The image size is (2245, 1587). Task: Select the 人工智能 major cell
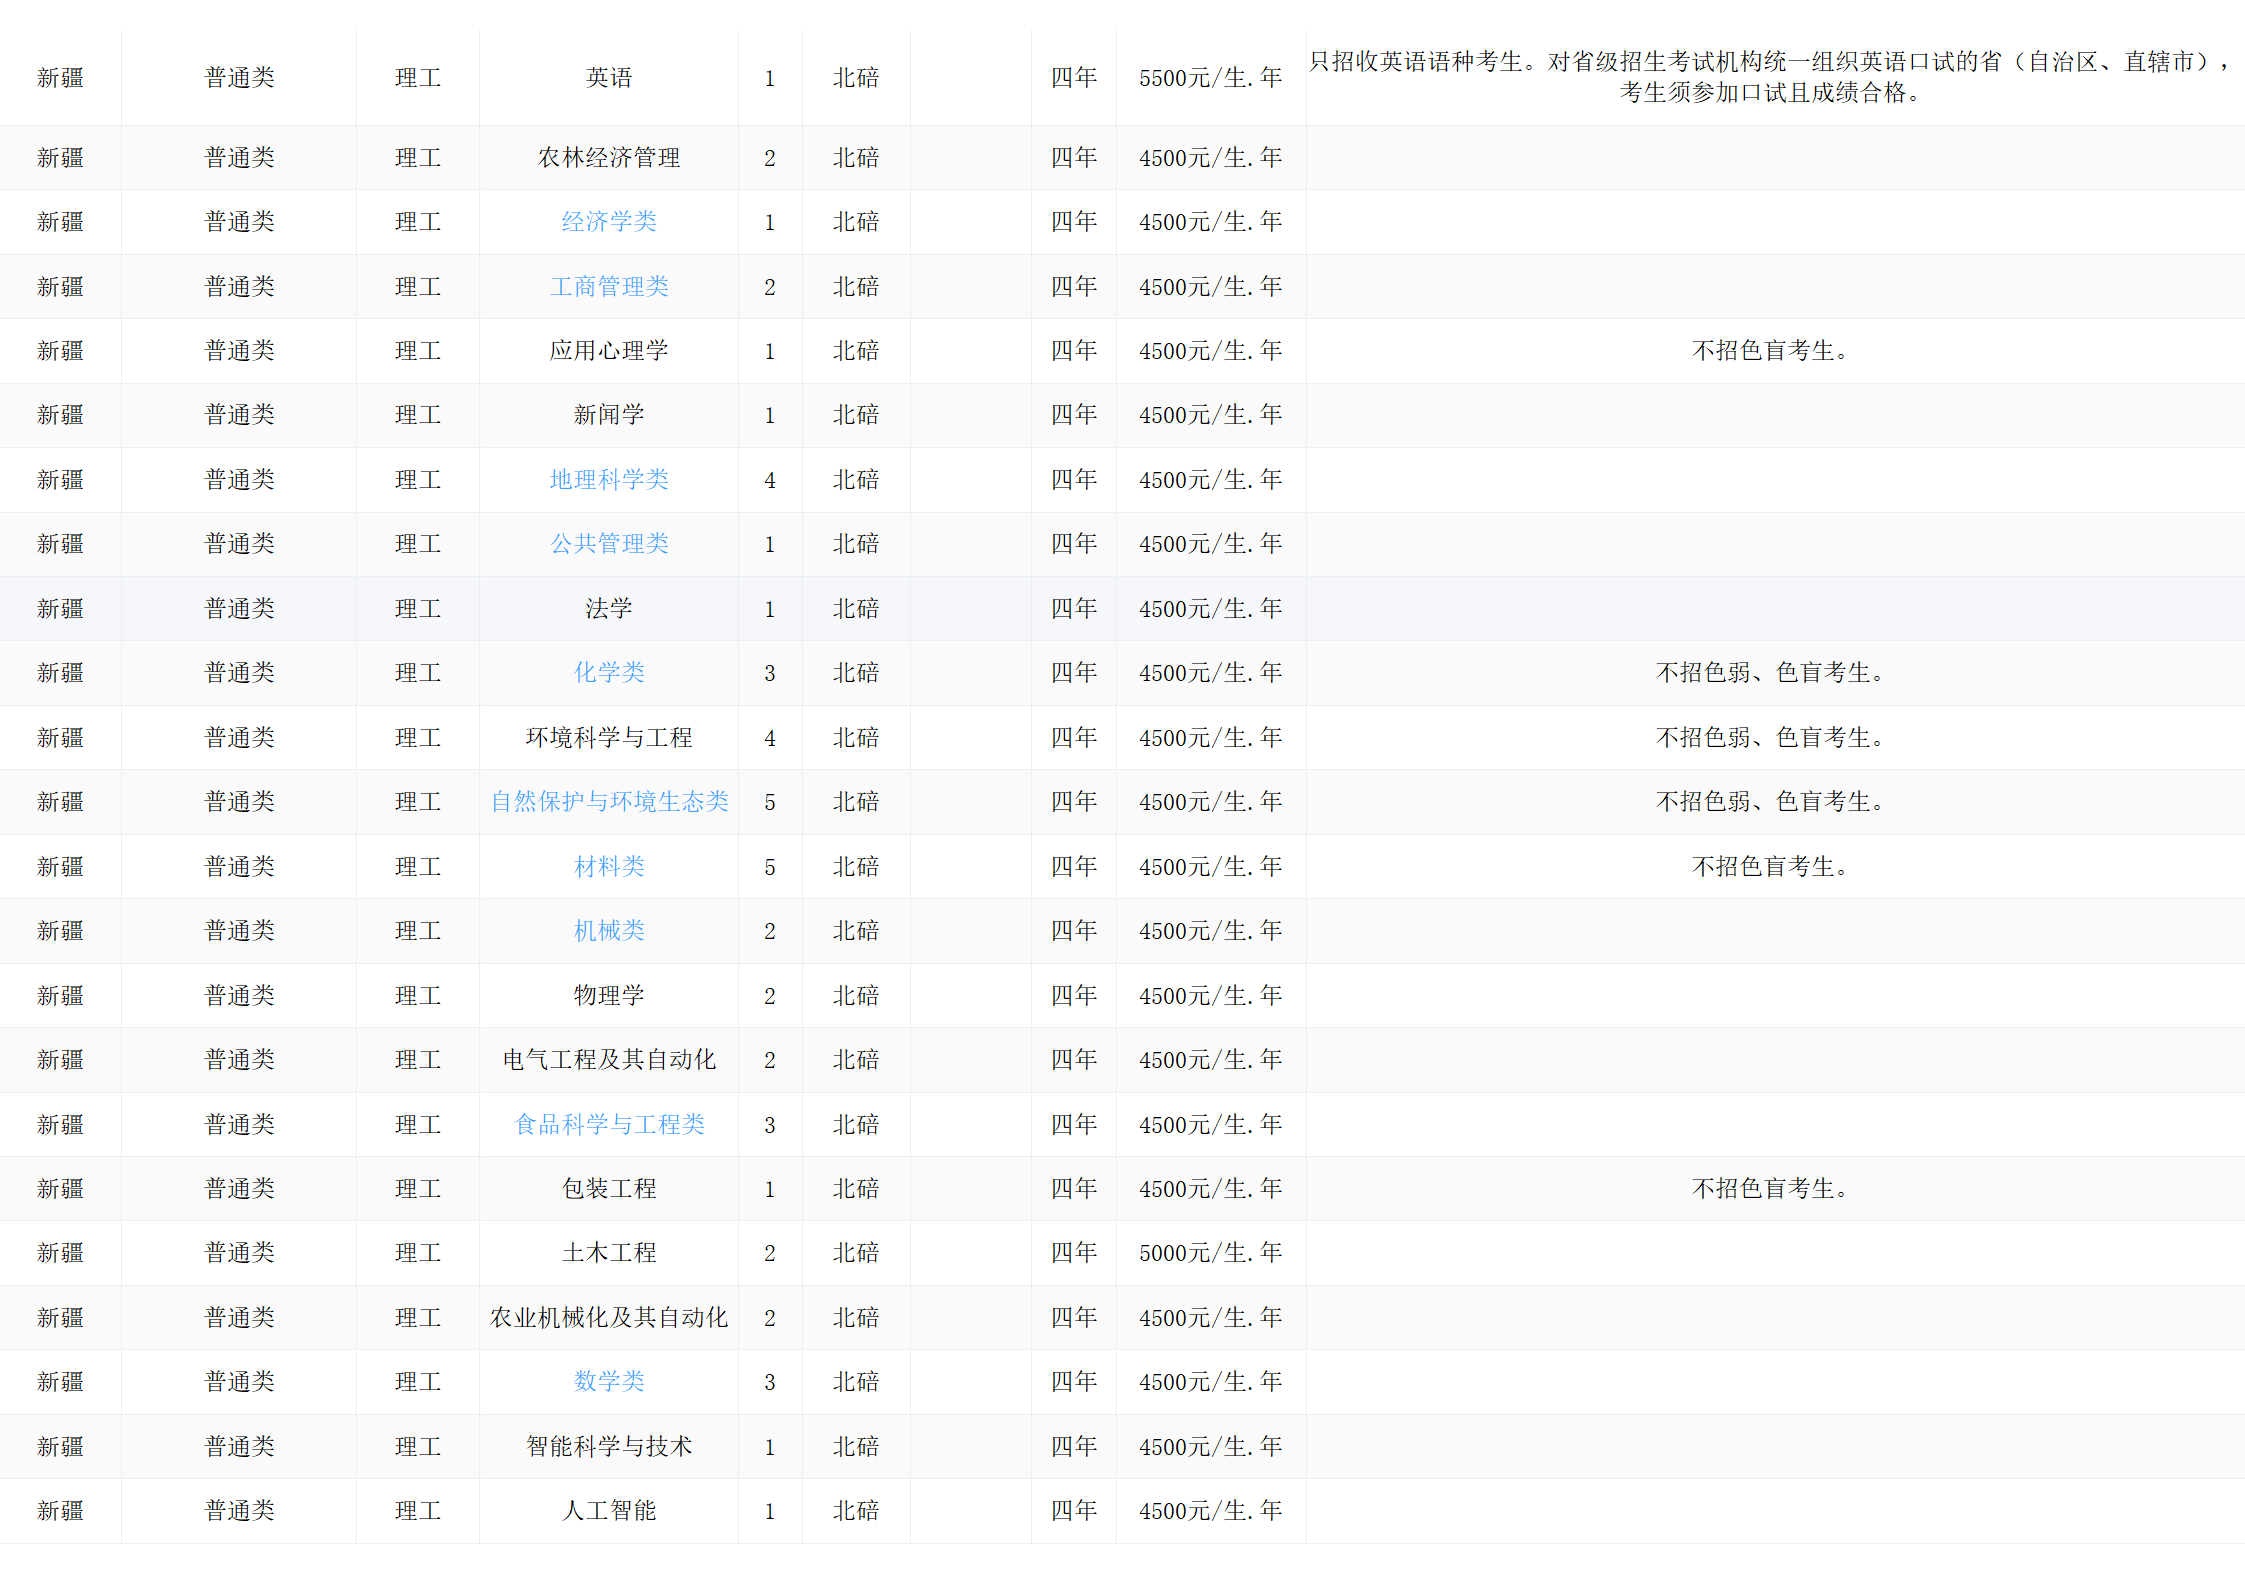coord(608,1511)
